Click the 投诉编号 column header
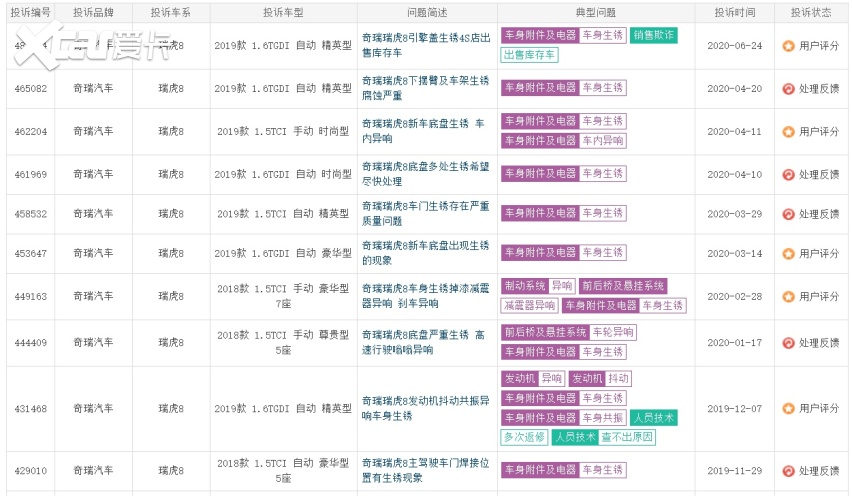The width and height of the screenshot is (852, 496). click(30, 12)
